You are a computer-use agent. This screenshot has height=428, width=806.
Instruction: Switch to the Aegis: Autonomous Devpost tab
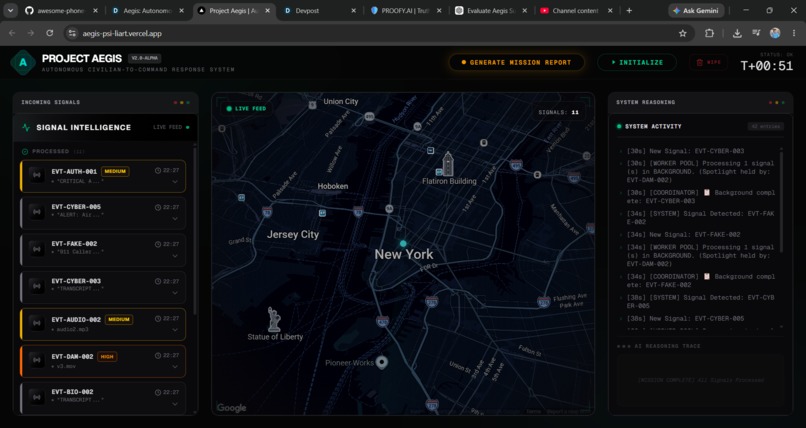[148, 11]
